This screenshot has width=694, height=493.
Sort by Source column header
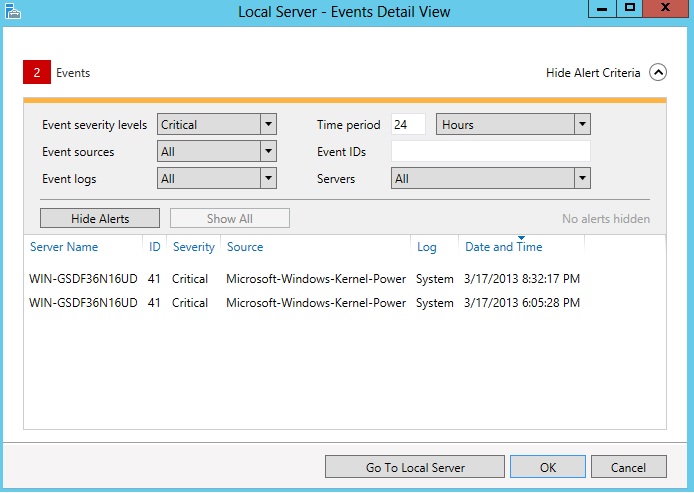[245, 247]
